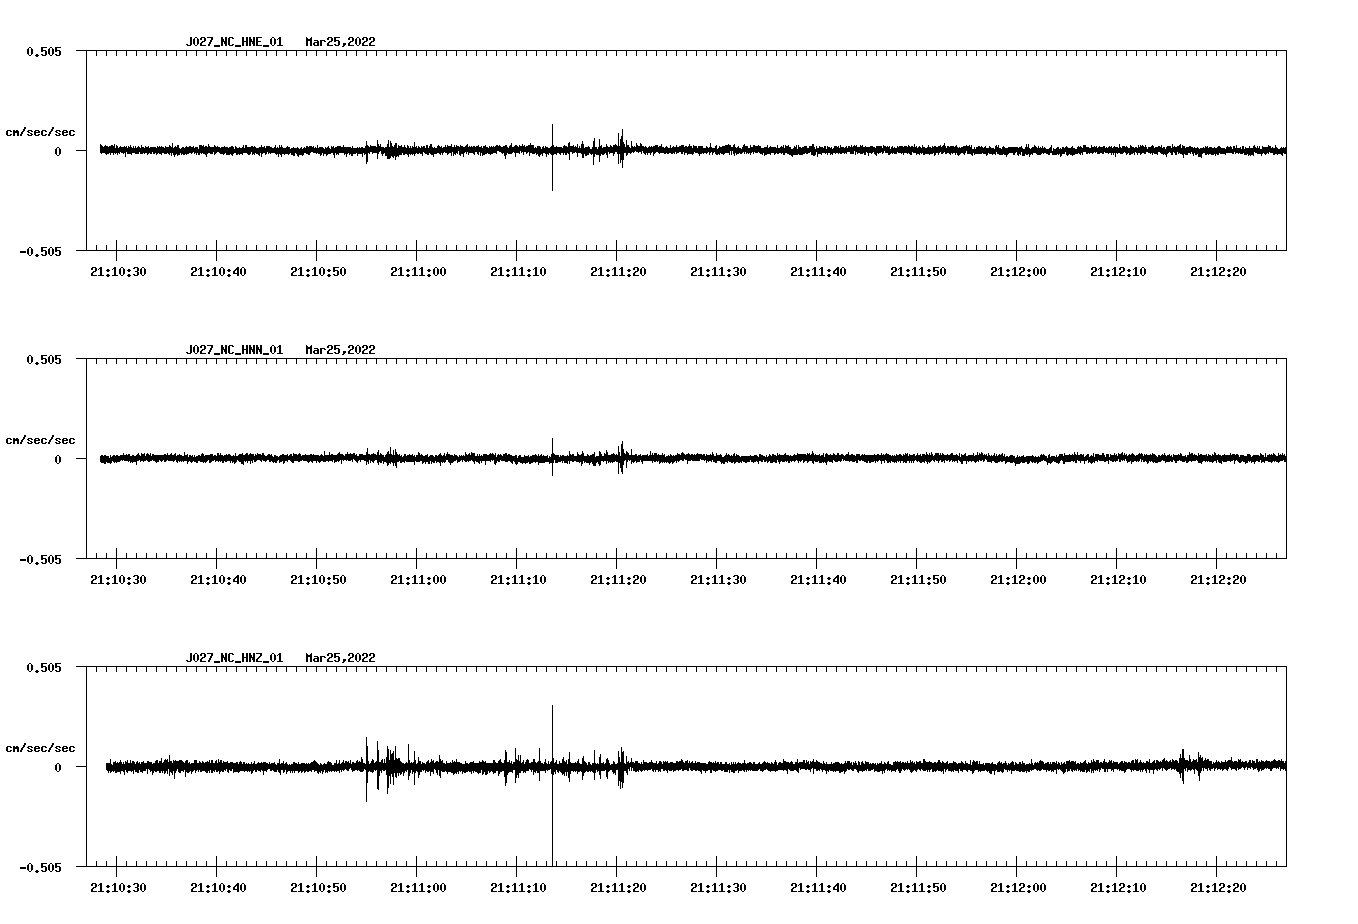Click the cm/sec/sec unit label of HNN plot
Screen dimensions: 1358x924
tap(41, 440)
